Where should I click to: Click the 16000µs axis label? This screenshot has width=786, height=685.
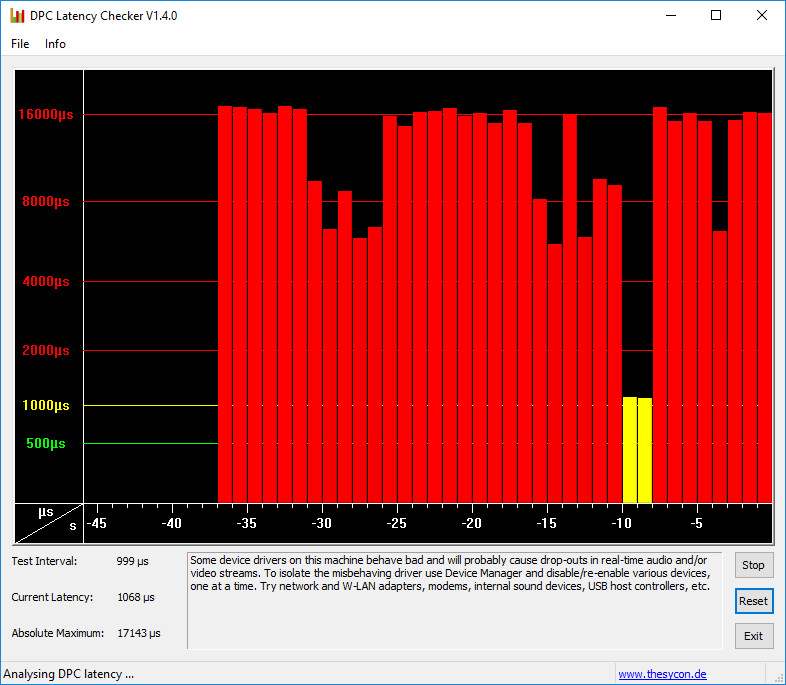(46, 115)
